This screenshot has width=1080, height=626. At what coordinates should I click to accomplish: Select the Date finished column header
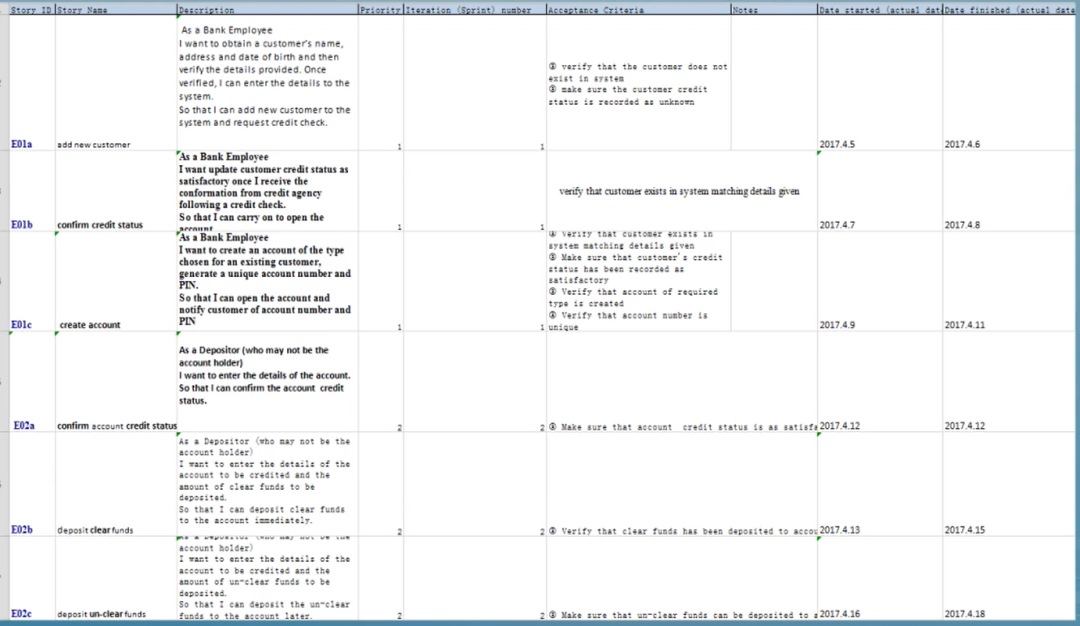tap(1008, 10)
